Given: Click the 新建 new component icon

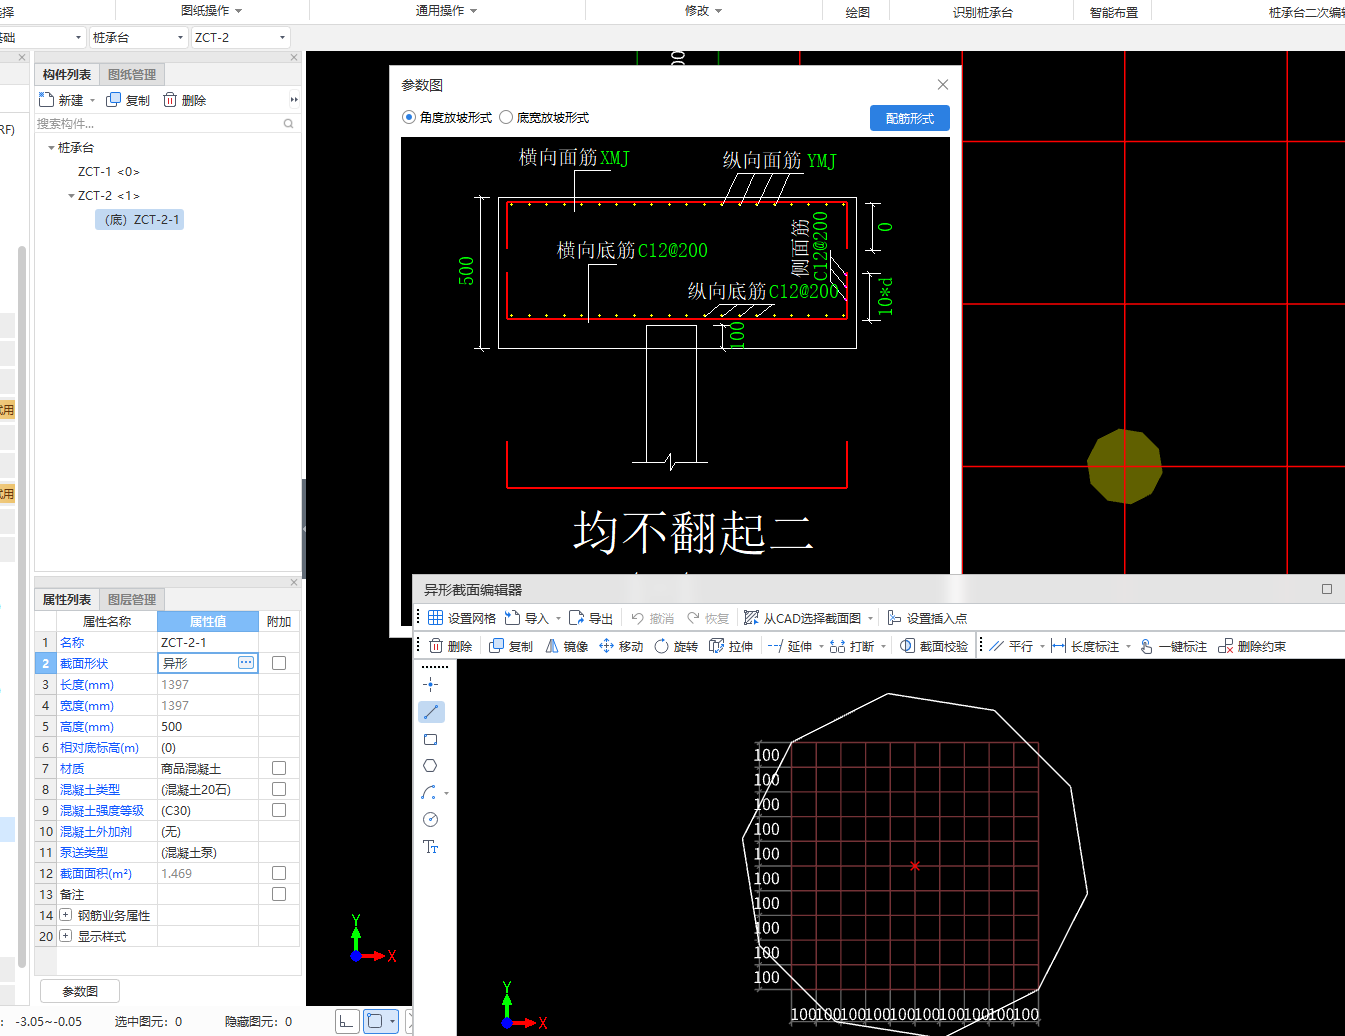Looking at the screenshot, I should pos(46,100).
